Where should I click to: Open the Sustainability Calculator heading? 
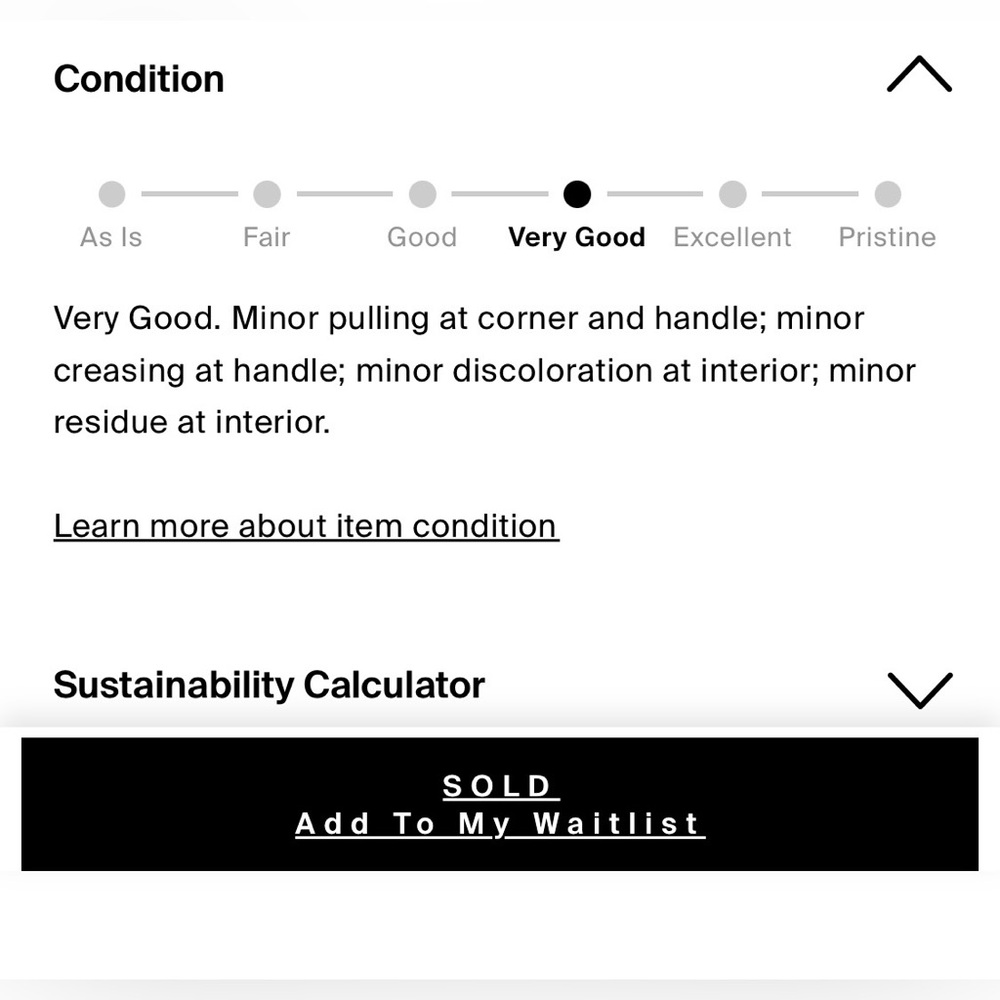269,685
